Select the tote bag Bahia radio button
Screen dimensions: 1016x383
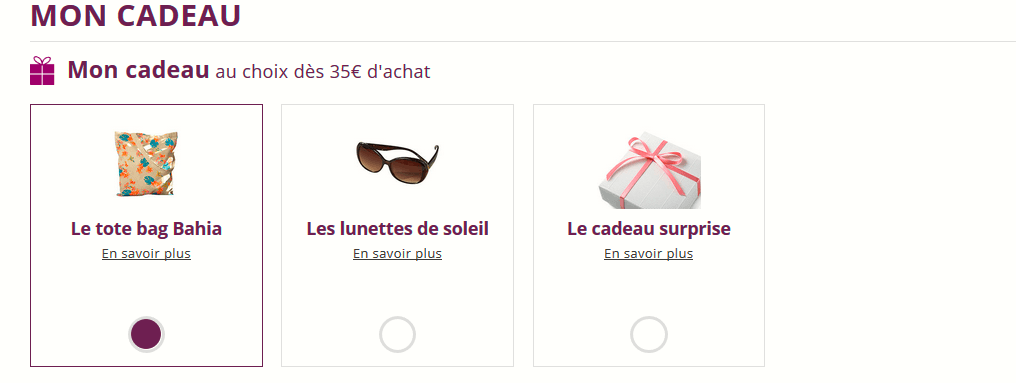click(146, 334)
